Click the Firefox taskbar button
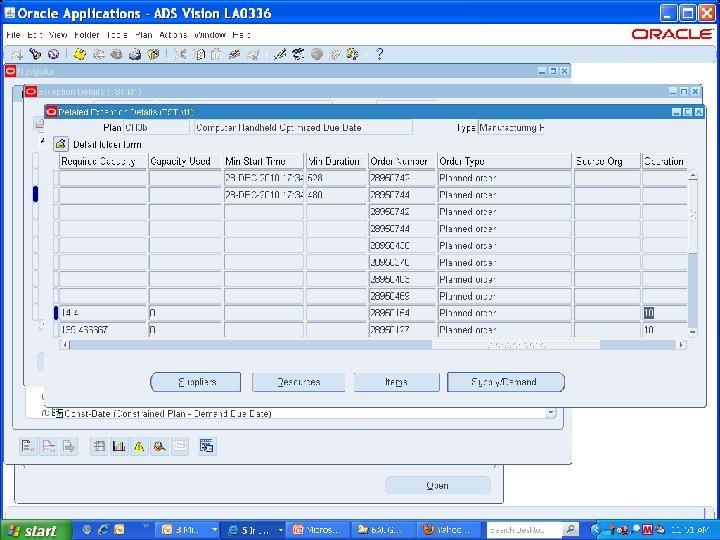Viewport: 720px width, 540px height. click(x=449, y=530)
